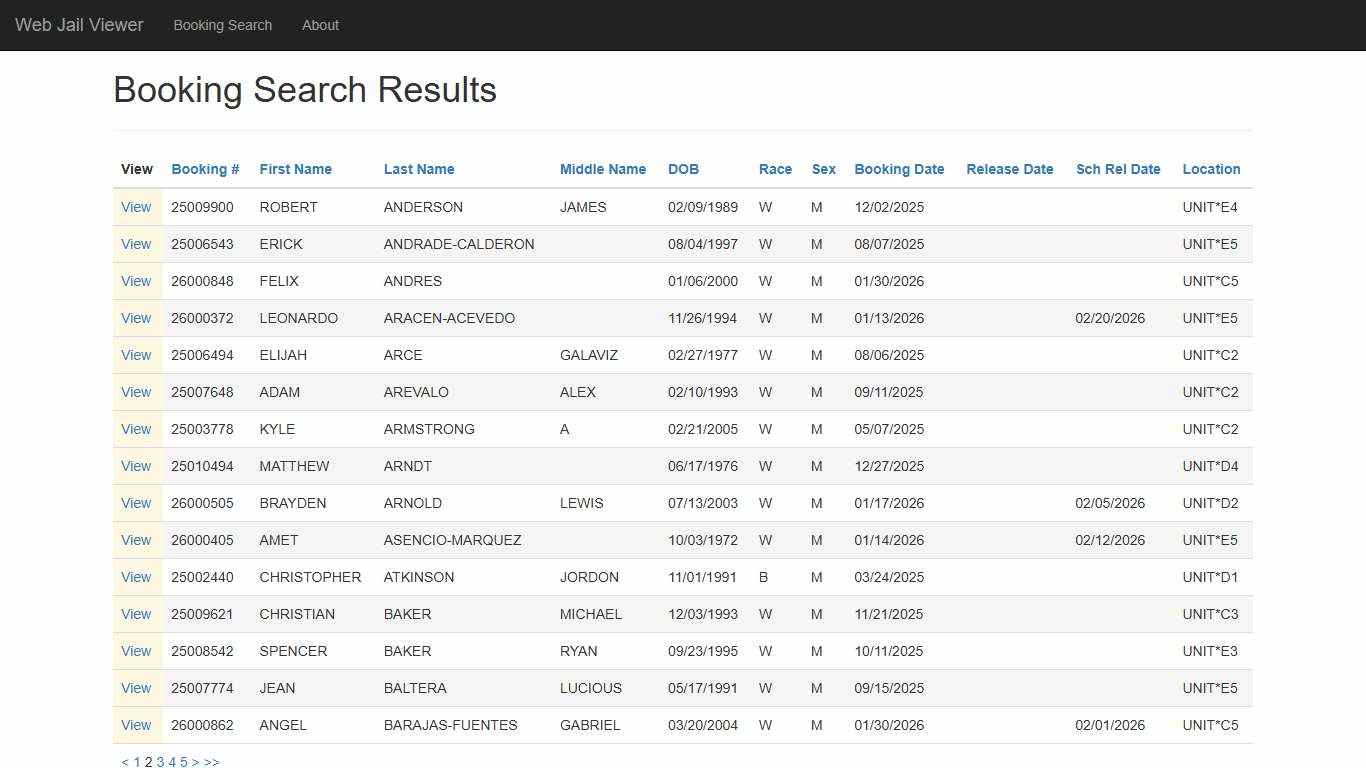Jump to the last results page
This screenshot has width=1366, height=768.
tap(210, 761)
